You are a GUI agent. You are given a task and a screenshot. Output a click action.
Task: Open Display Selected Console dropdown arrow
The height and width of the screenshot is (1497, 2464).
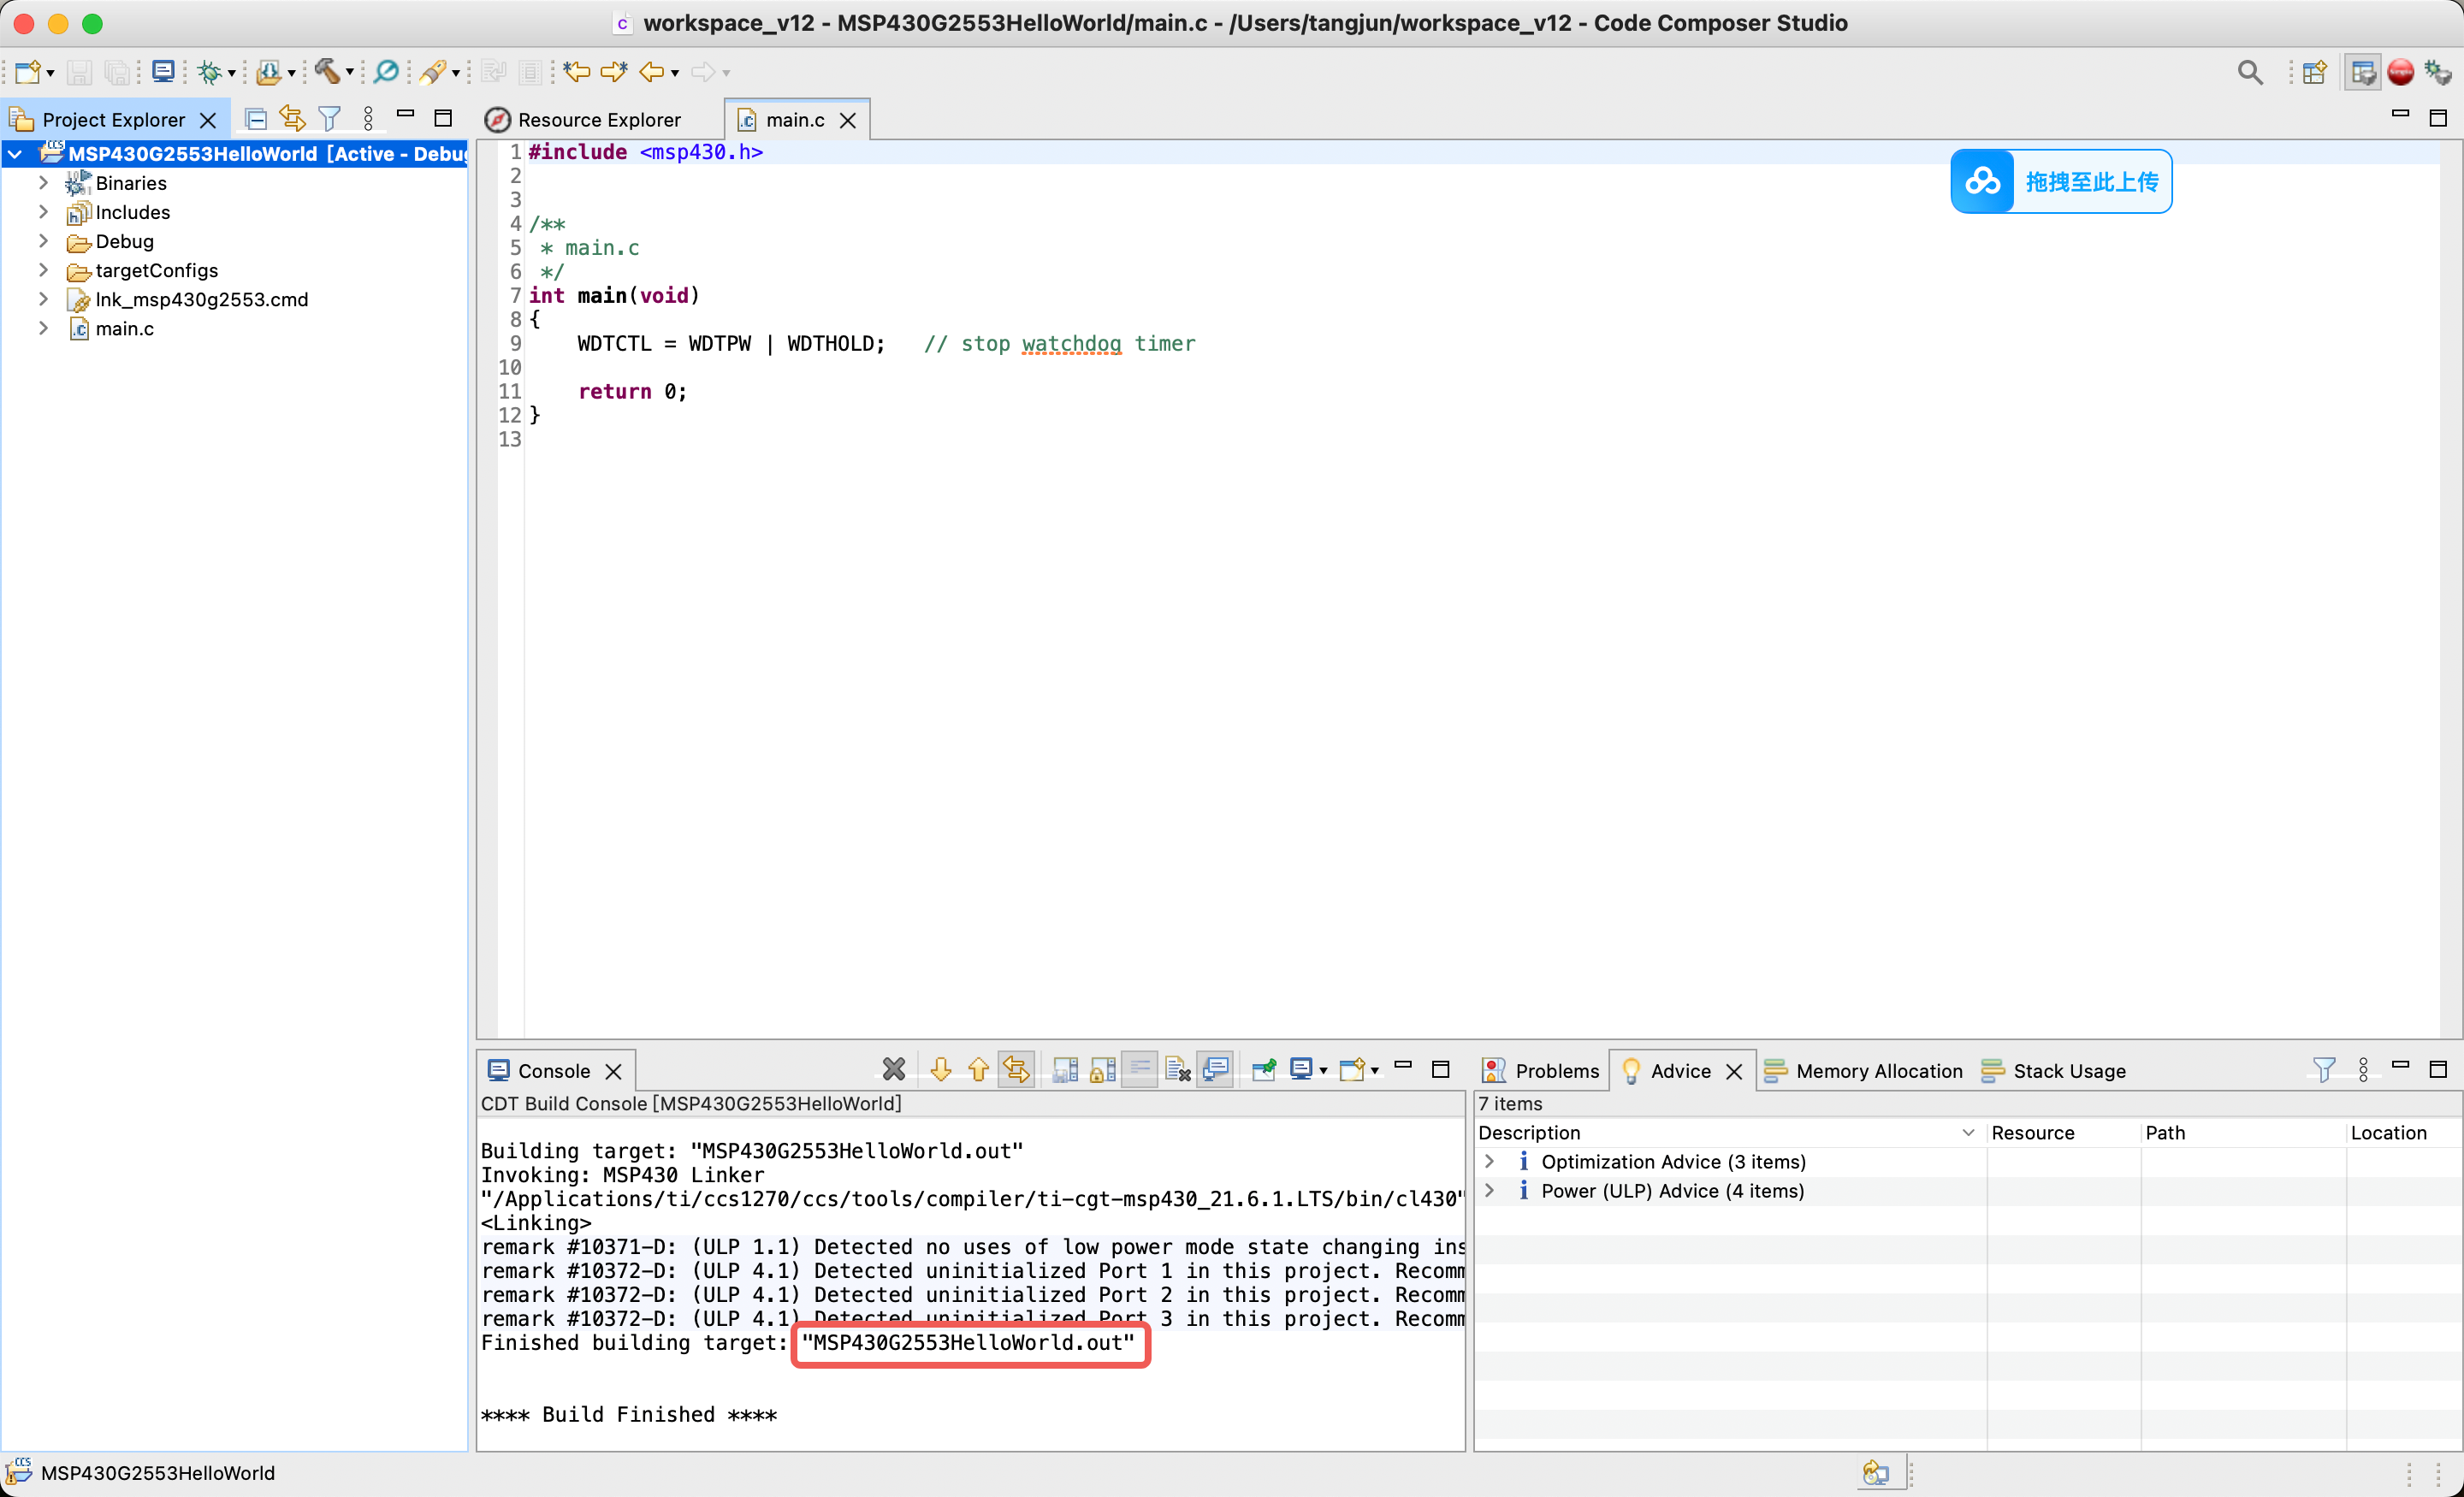click(x=1323, y=1071)
